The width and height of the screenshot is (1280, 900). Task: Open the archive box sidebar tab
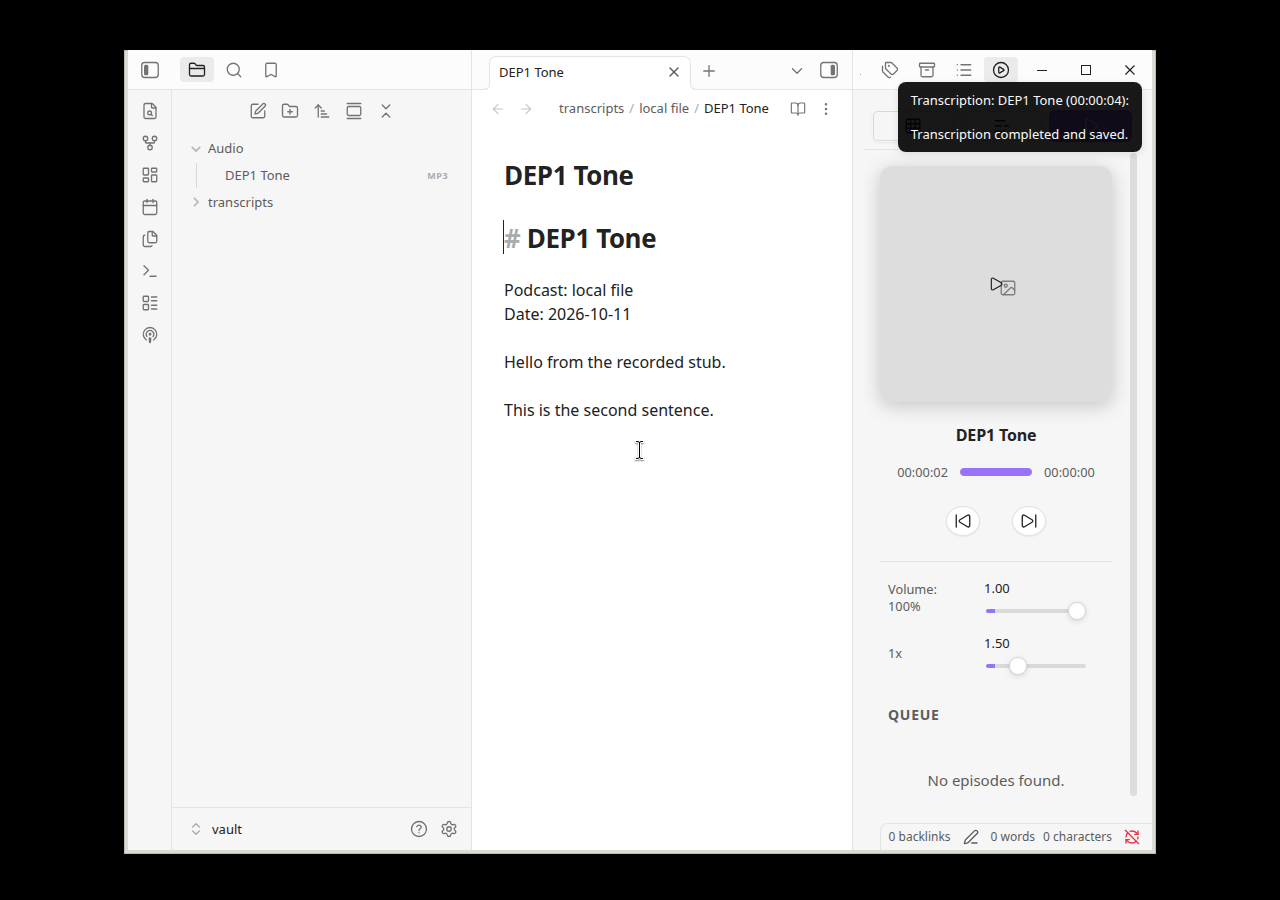tap(927, 70)
